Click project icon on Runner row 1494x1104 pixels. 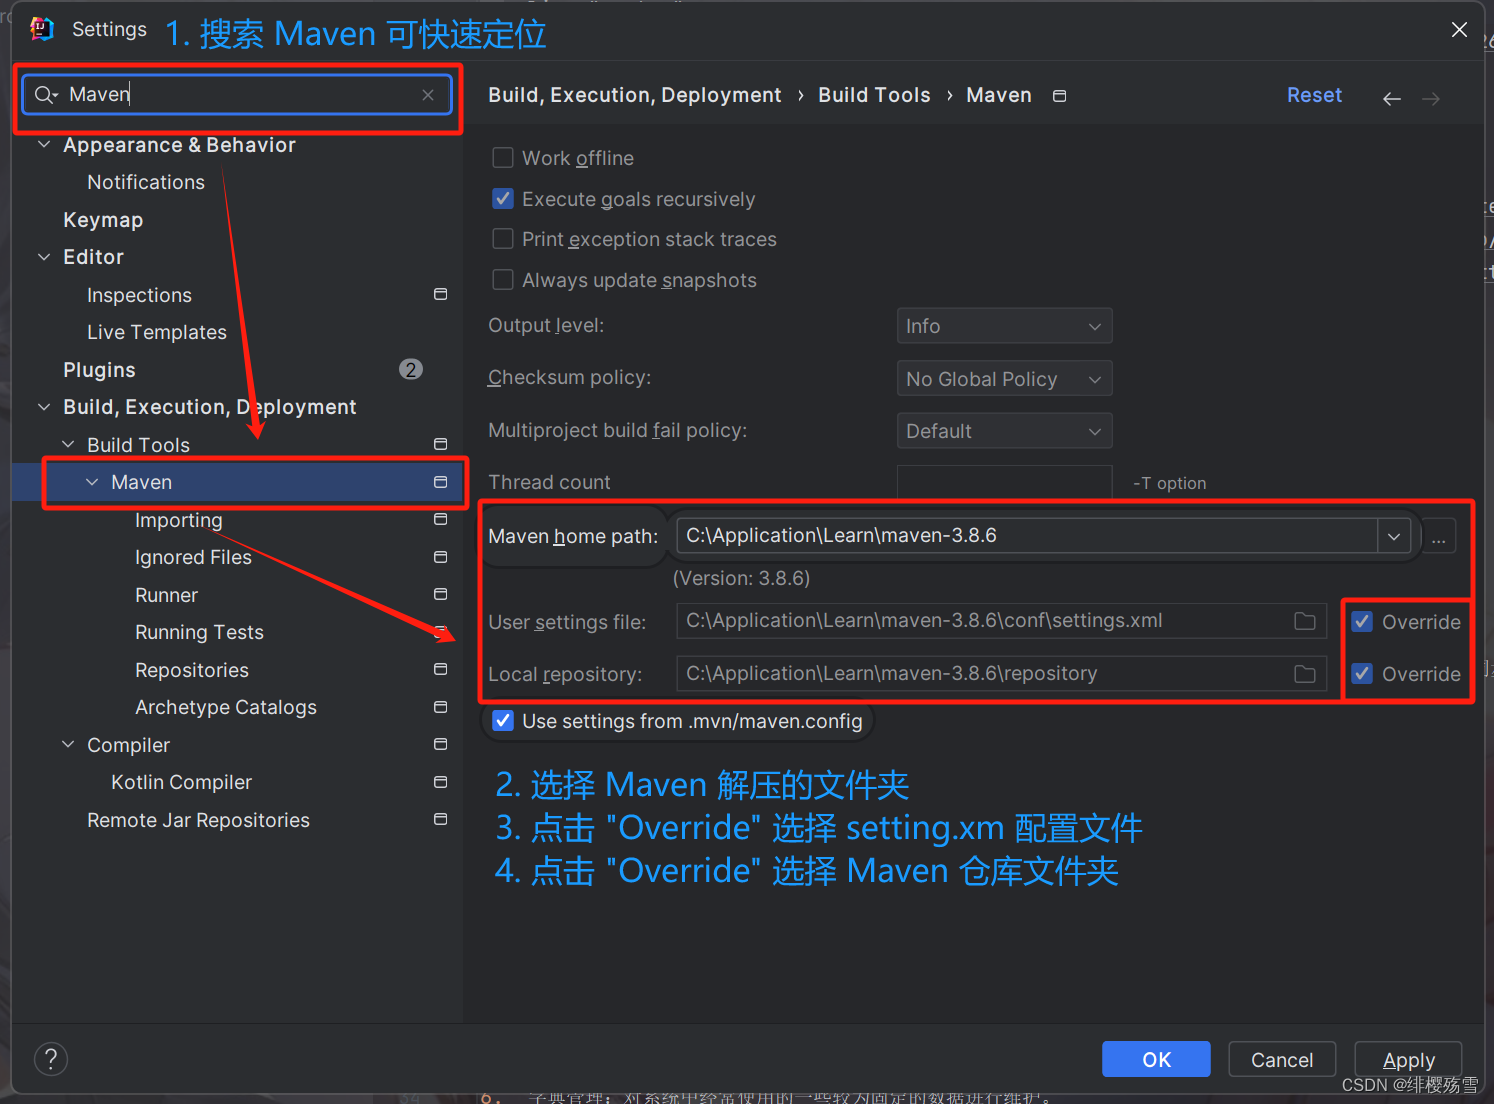[440, 594]
